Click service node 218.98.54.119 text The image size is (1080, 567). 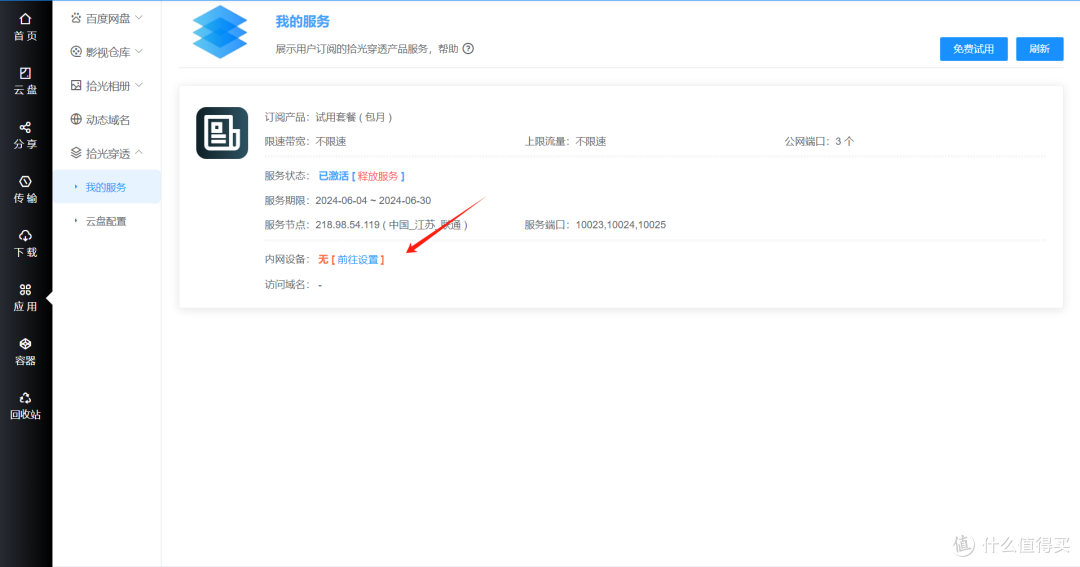coord(391,225)
